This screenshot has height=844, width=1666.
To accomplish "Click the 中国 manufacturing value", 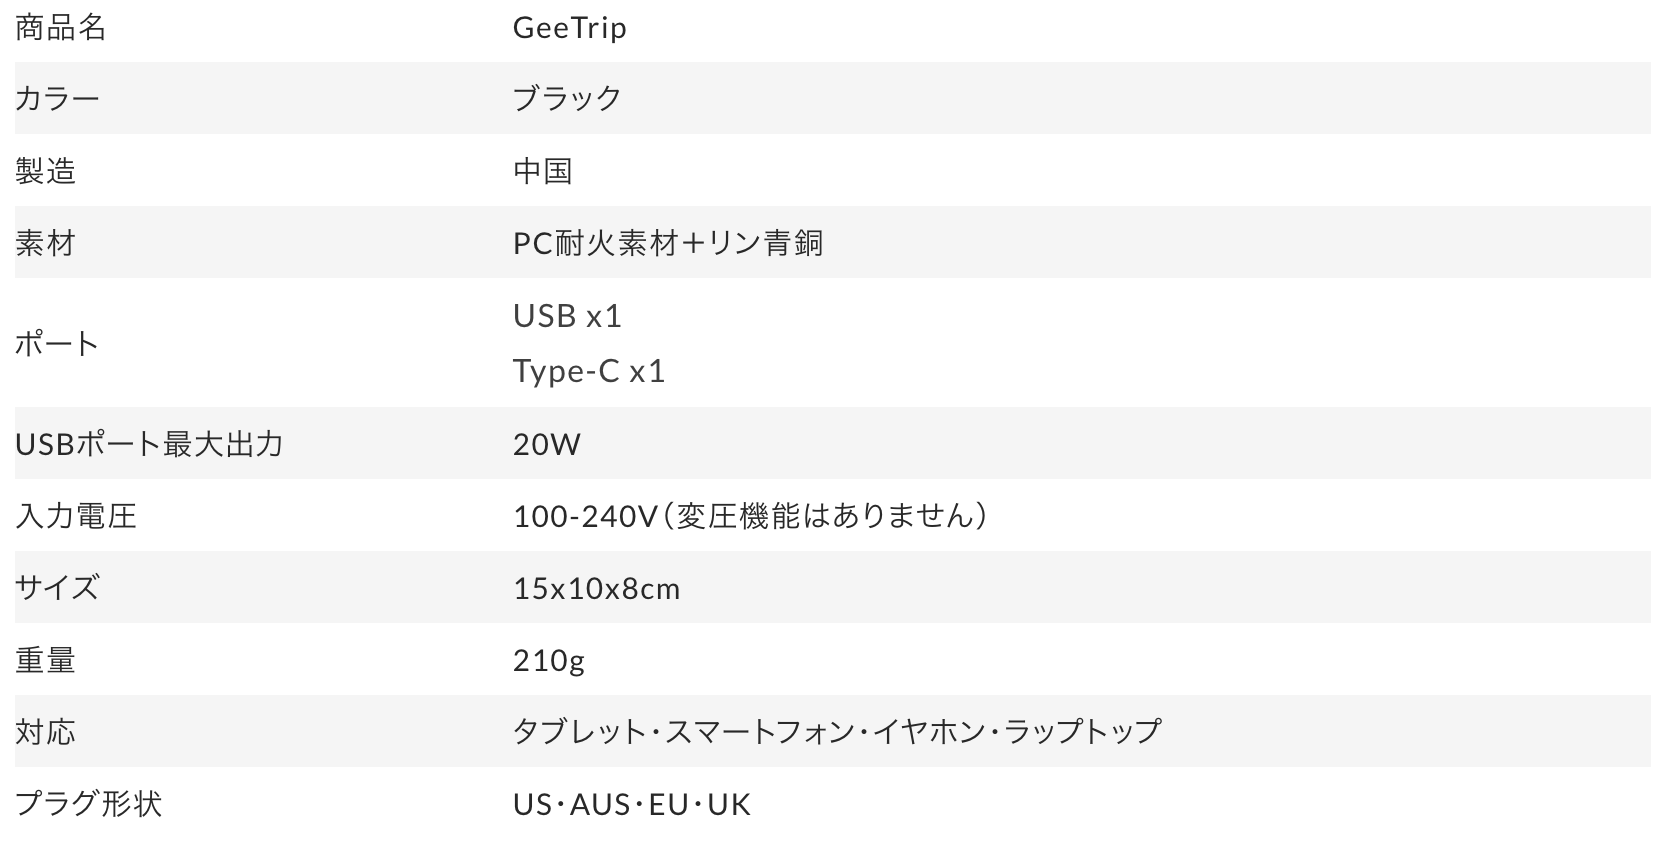I will tap(542, 171).
